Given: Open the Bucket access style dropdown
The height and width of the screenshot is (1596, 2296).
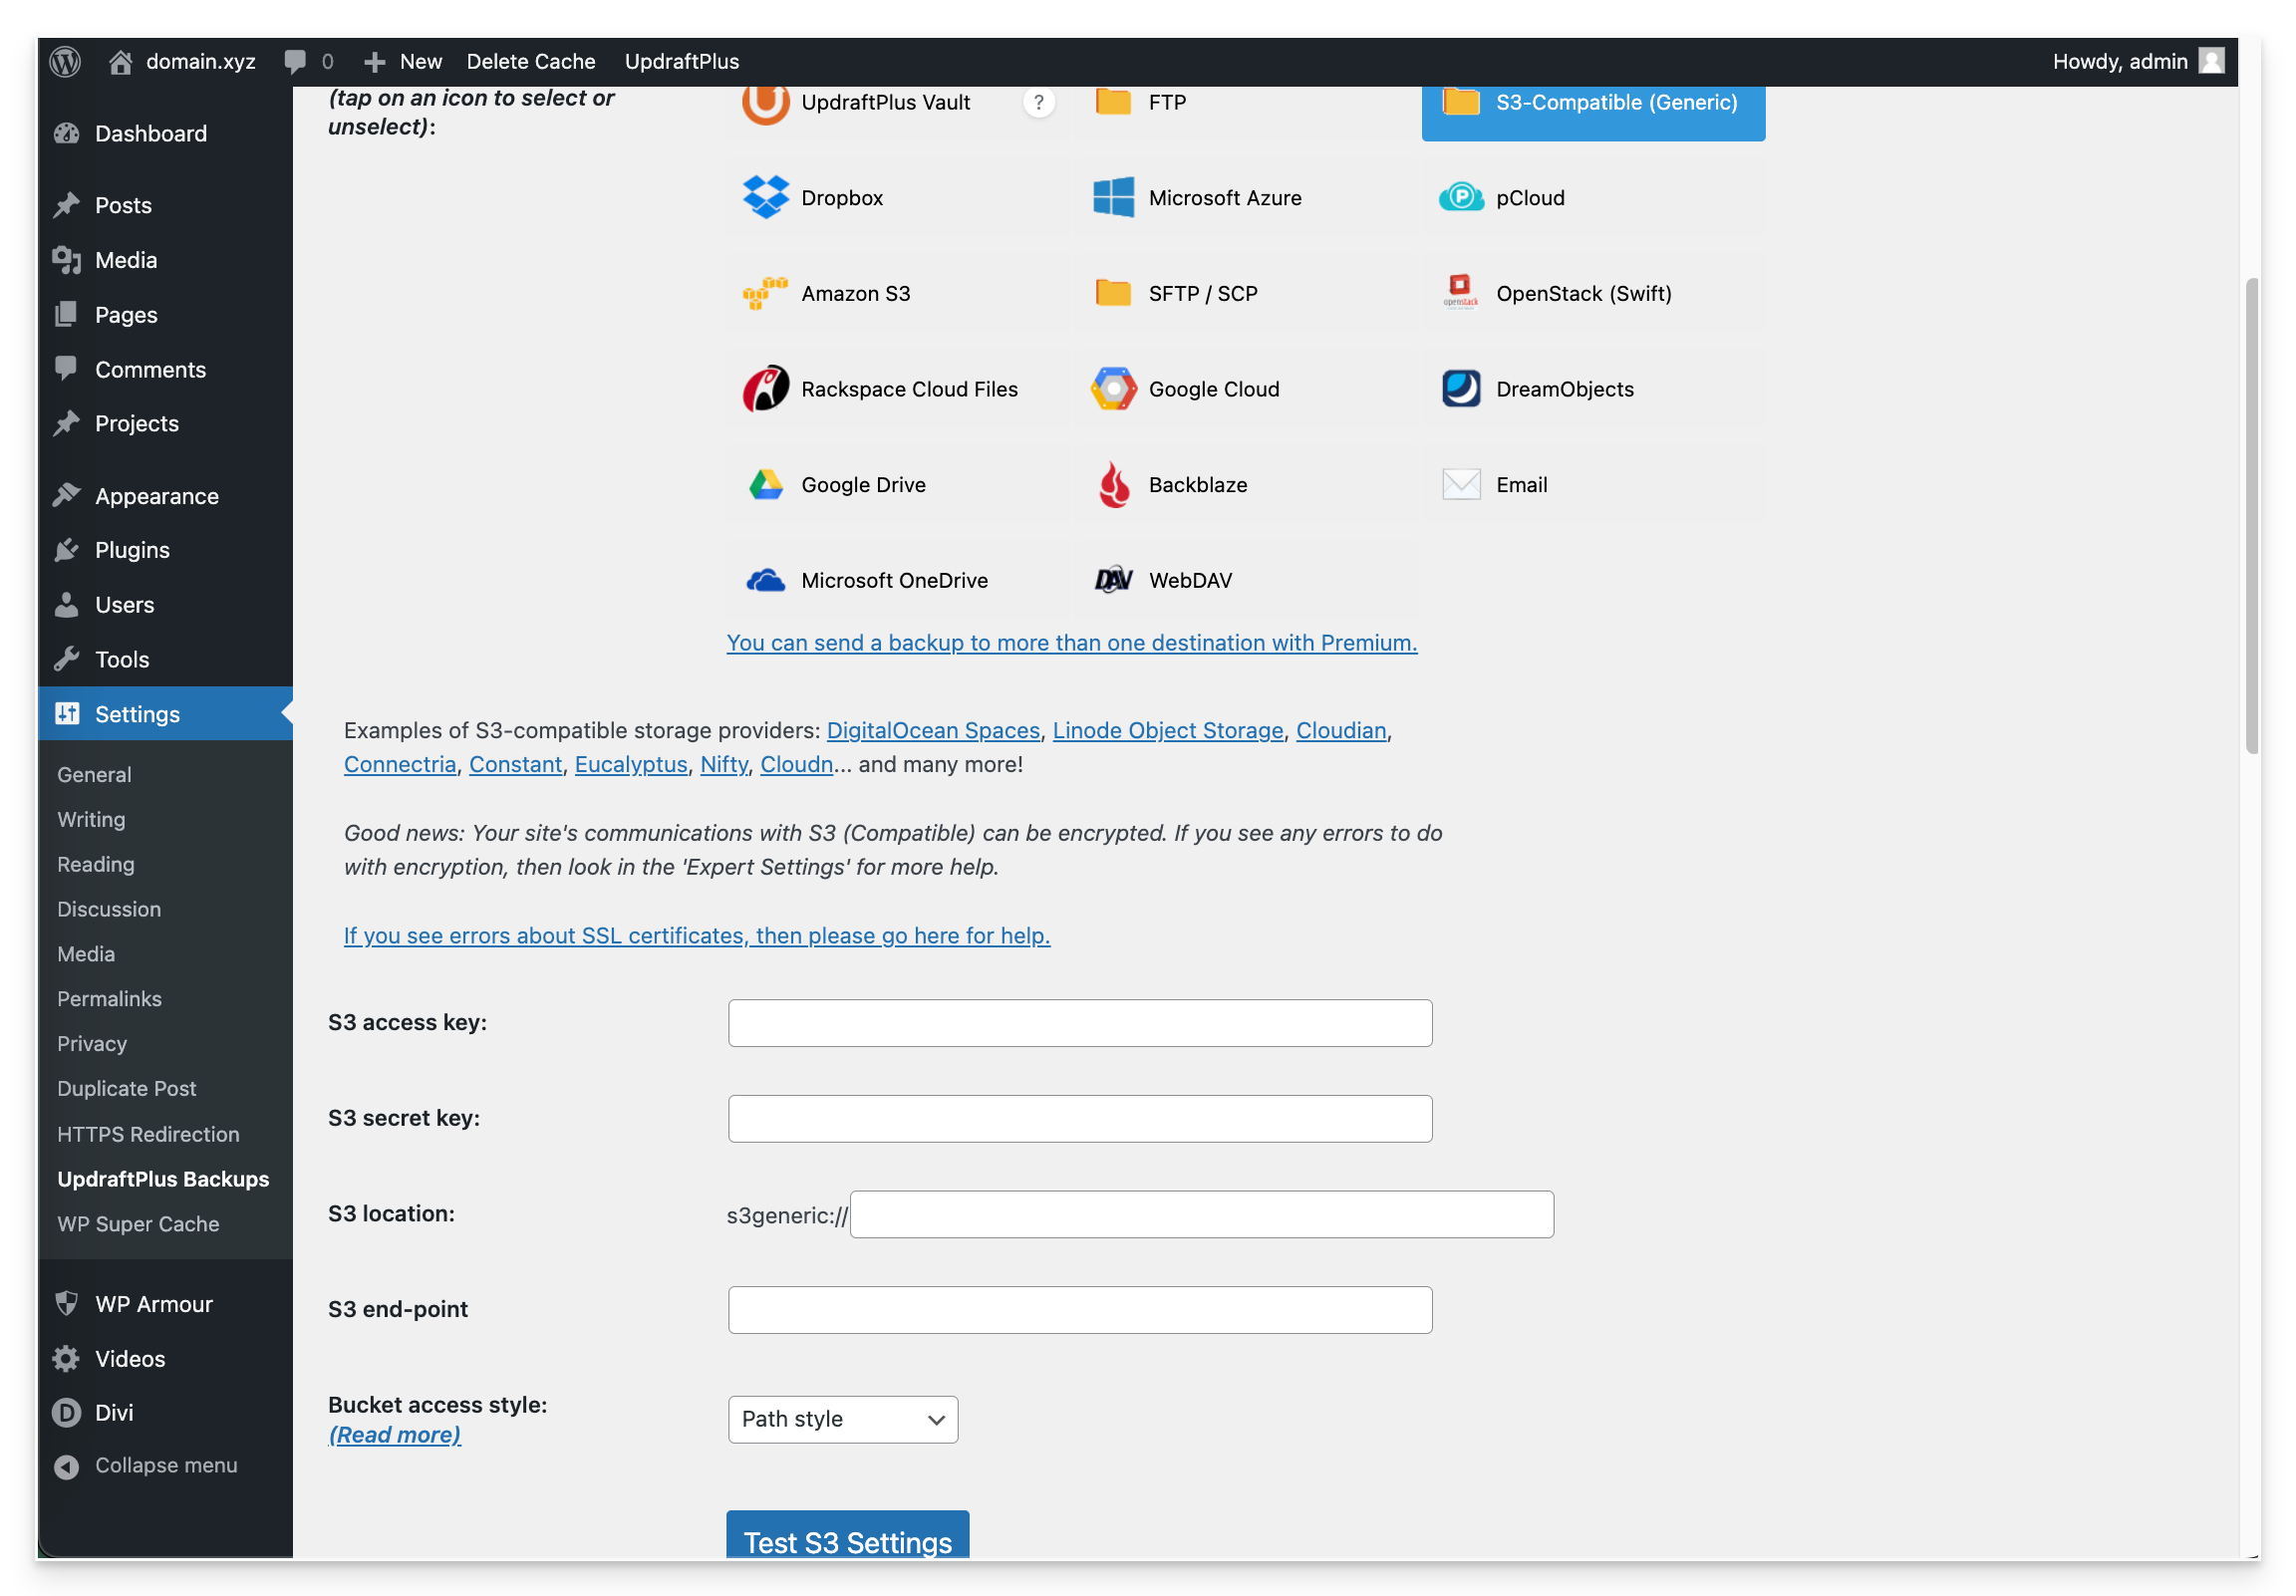Looking at the screenshot, I should [x=843, y=1419].
